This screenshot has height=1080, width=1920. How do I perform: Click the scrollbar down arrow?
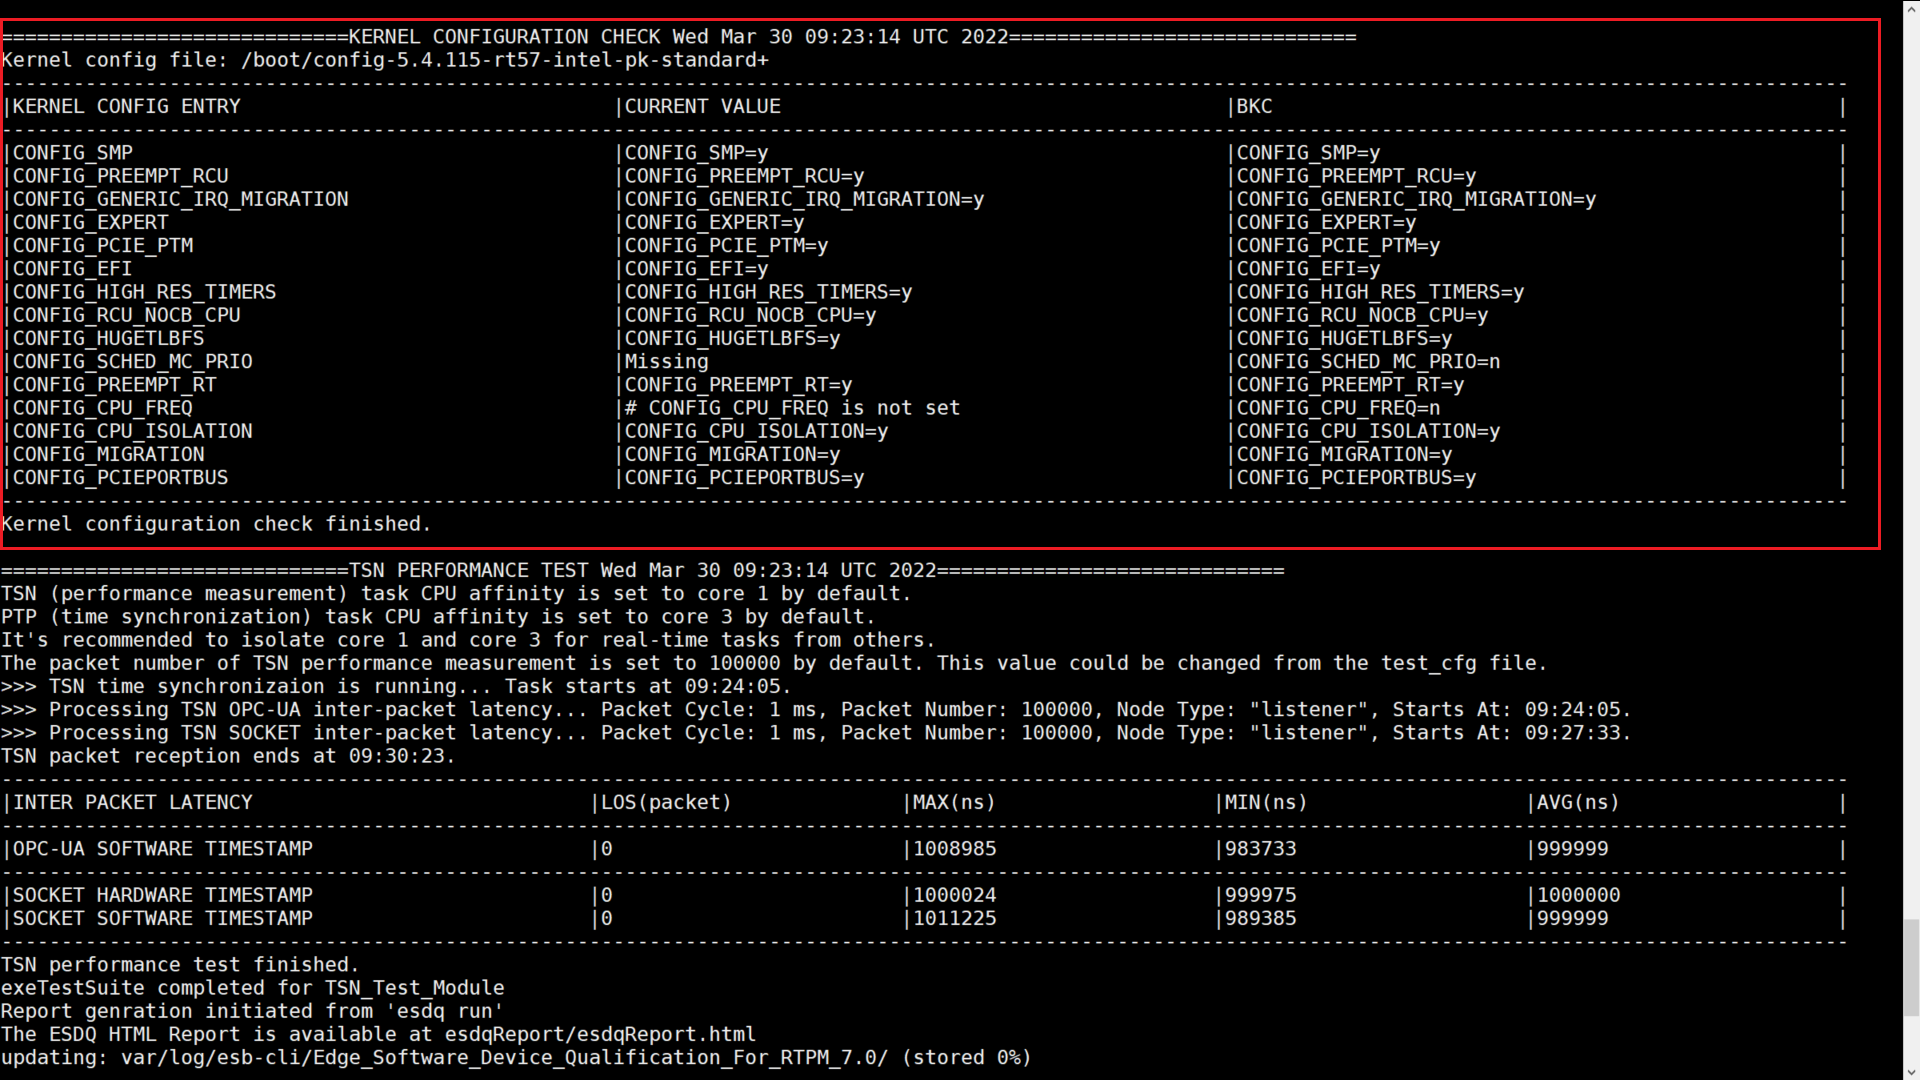[1911, 1072]
